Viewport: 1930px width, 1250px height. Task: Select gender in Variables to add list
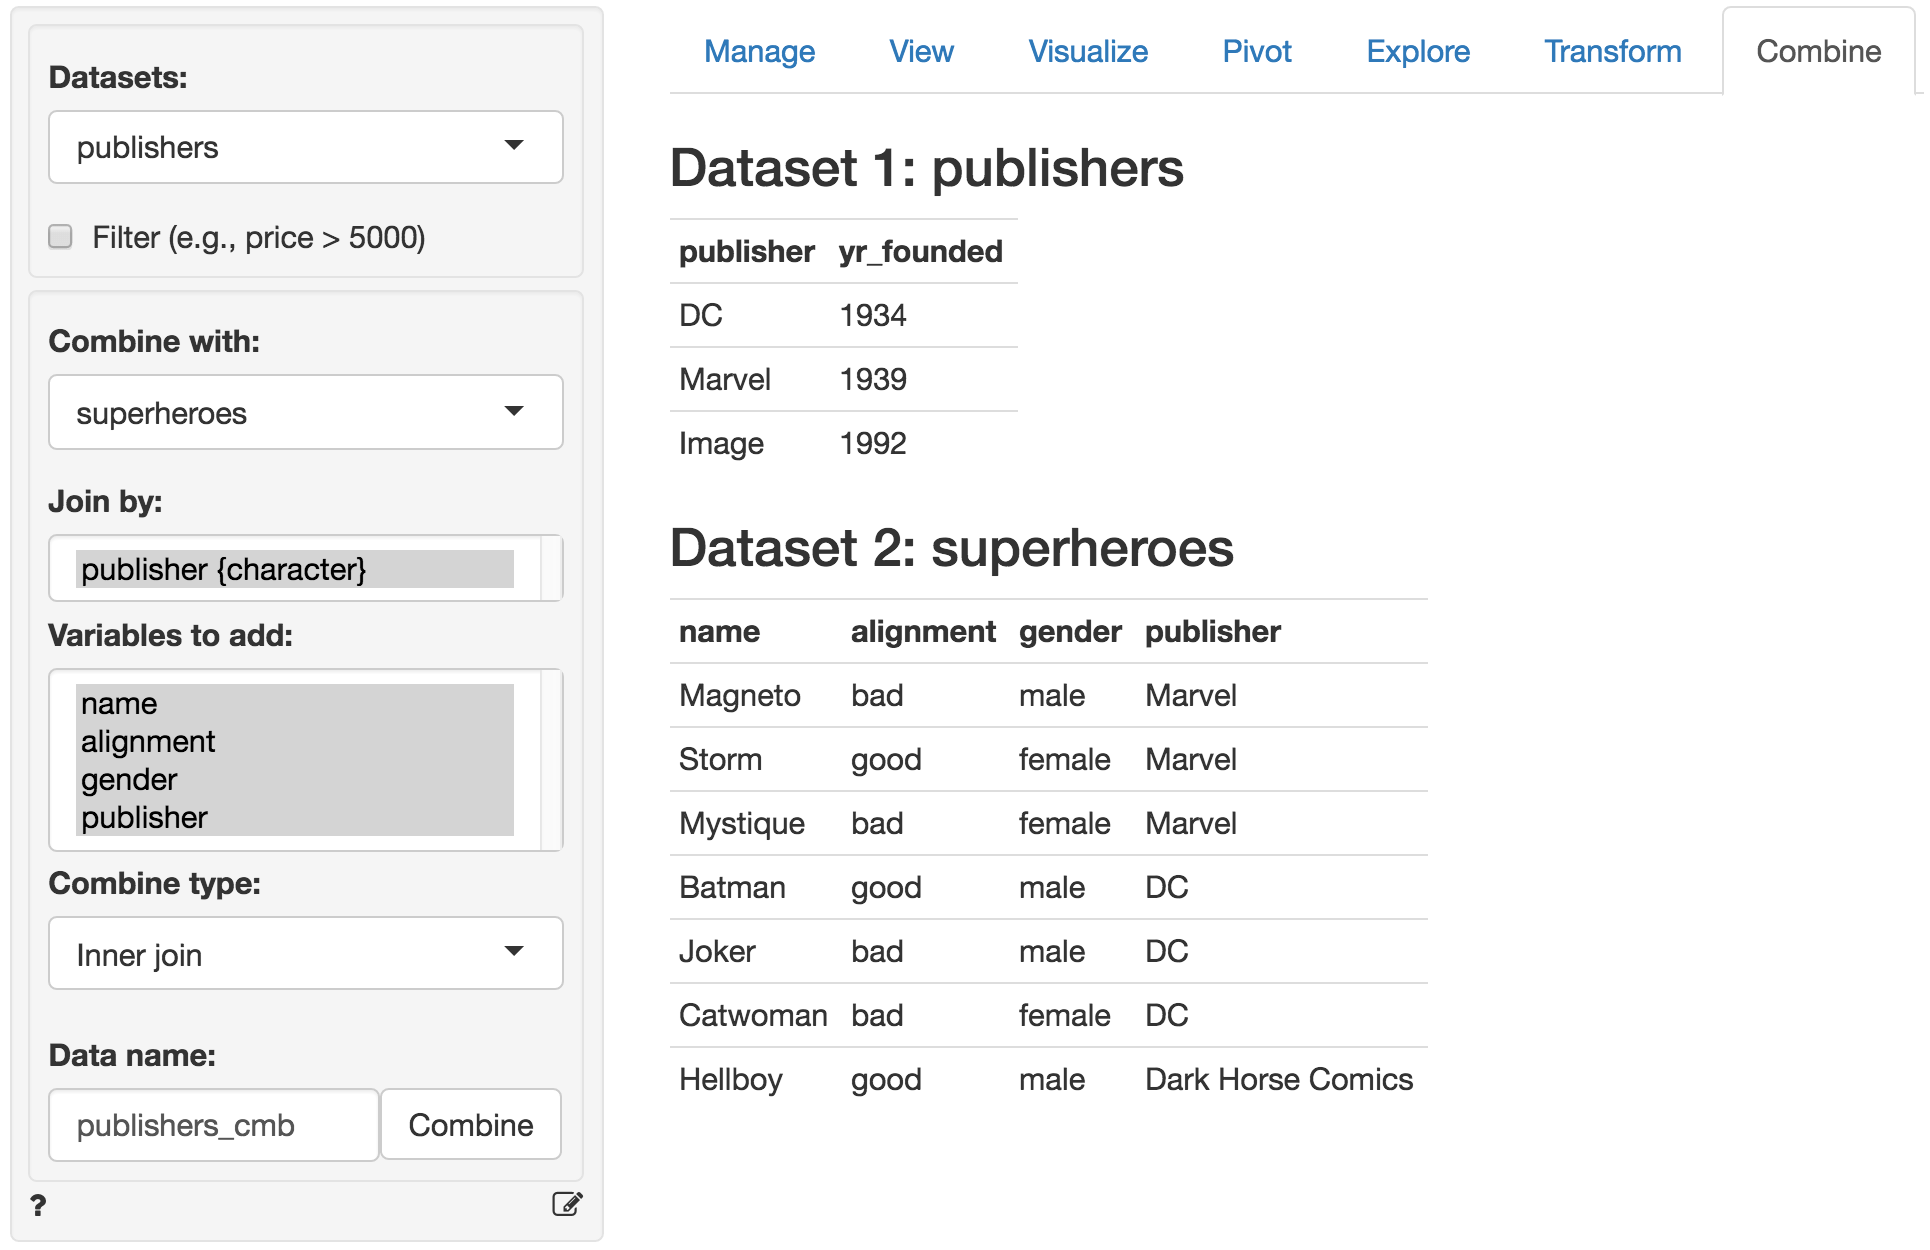coord(129,779)
